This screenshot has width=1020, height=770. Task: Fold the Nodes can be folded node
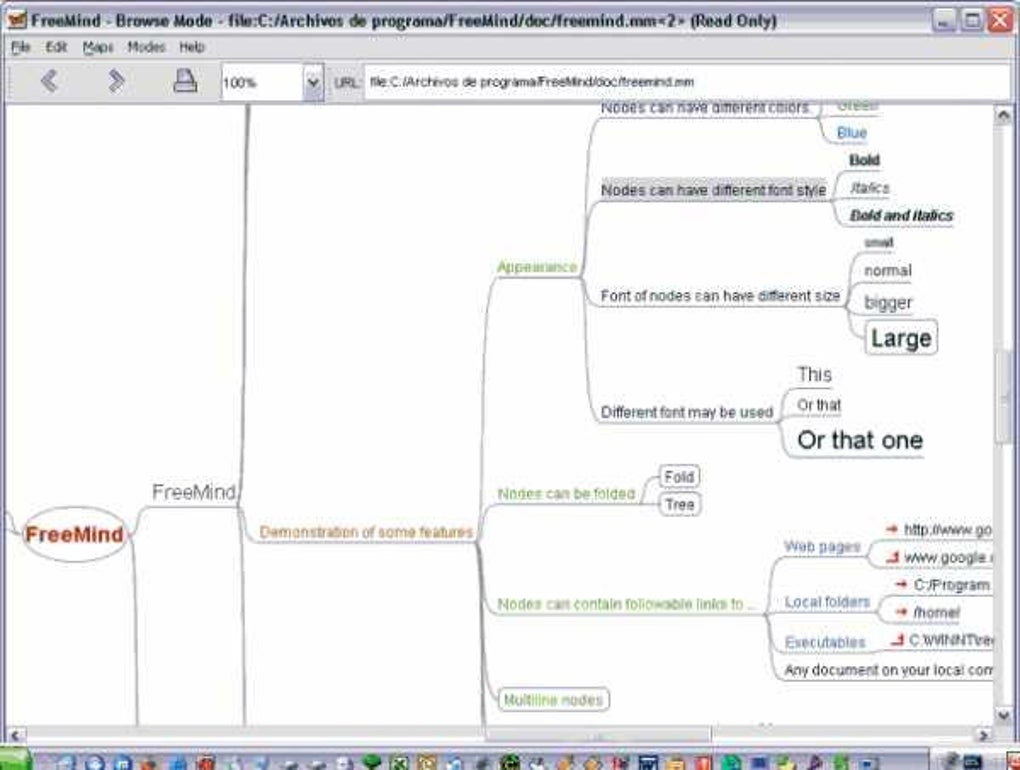coord(566,494)
